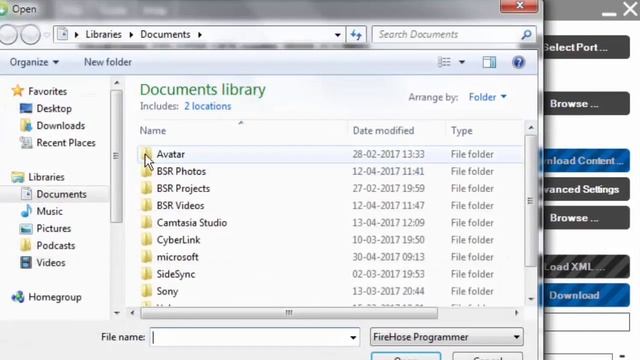Viewport: 640px width, 360px height.
Task: Click the Libraries segment in address bar
Action: point(103,35)
